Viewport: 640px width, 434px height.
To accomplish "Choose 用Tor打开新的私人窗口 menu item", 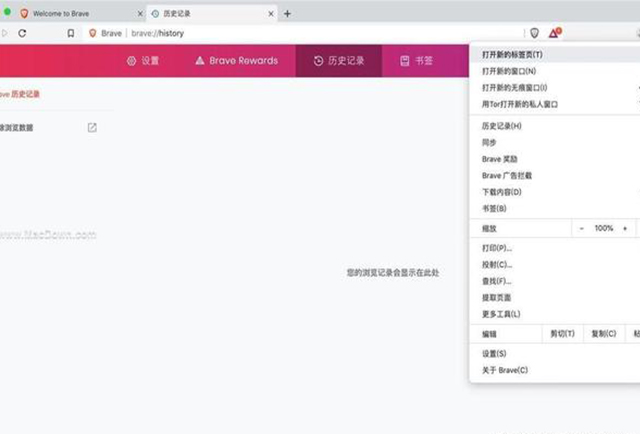I will [555, 104].
